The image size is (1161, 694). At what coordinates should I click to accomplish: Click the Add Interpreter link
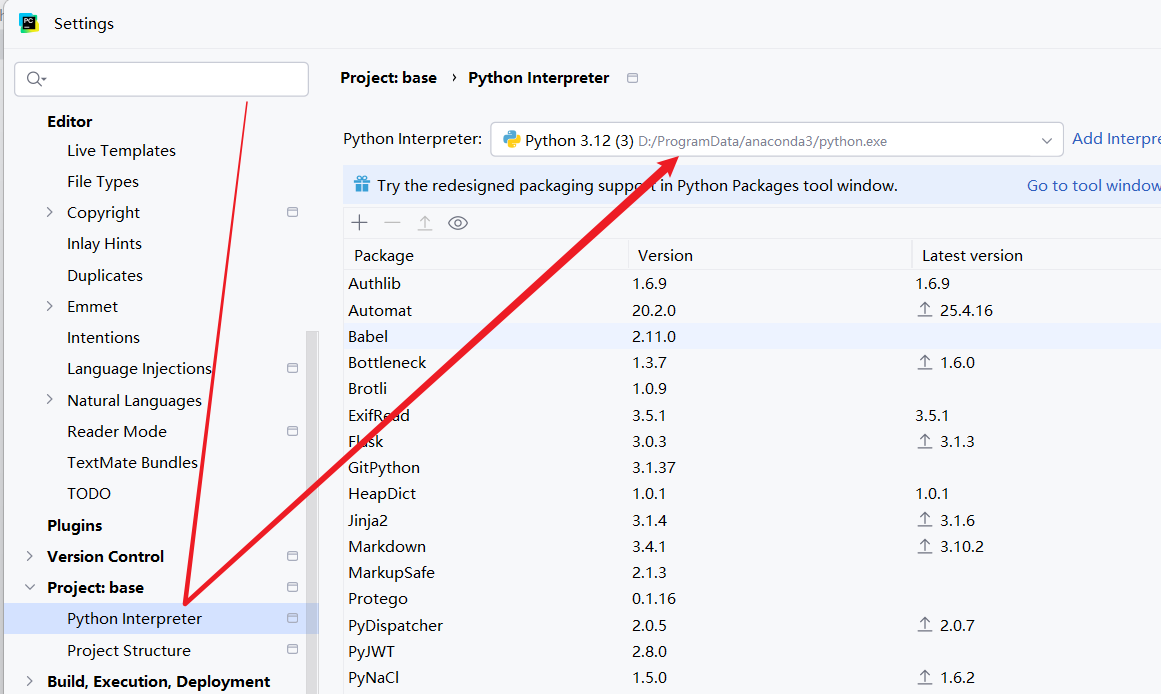pos(1116,139)
